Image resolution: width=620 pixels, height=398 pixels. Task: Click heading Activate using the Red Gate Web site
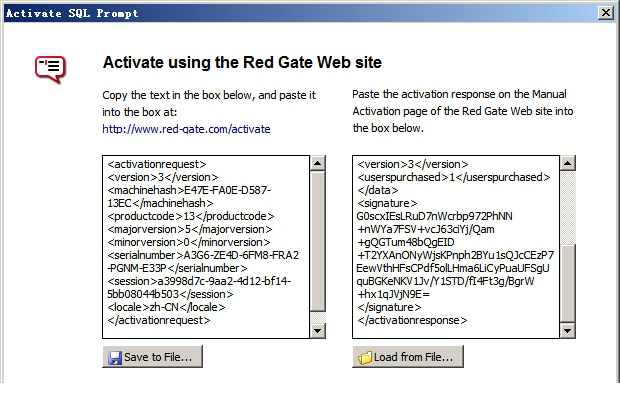pyautogui.click(x=242, y=62)
